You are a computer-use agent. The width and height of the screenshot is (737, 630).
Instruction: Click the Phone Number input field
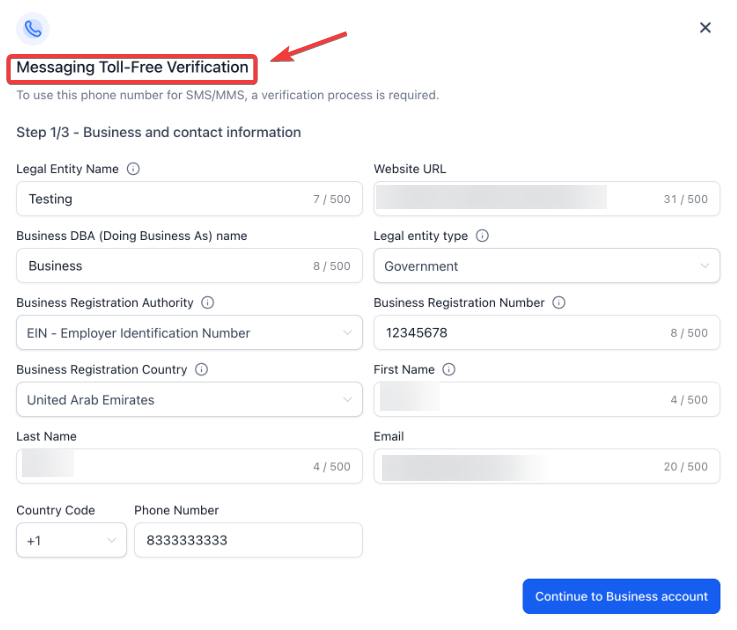coord(248,540)
